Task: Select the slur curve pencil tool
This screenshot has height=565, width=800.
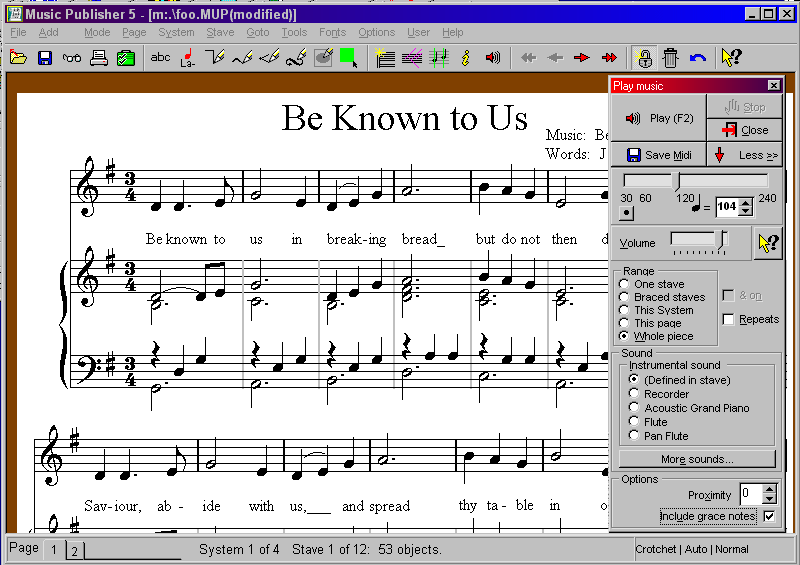Action: pos(296,58)
